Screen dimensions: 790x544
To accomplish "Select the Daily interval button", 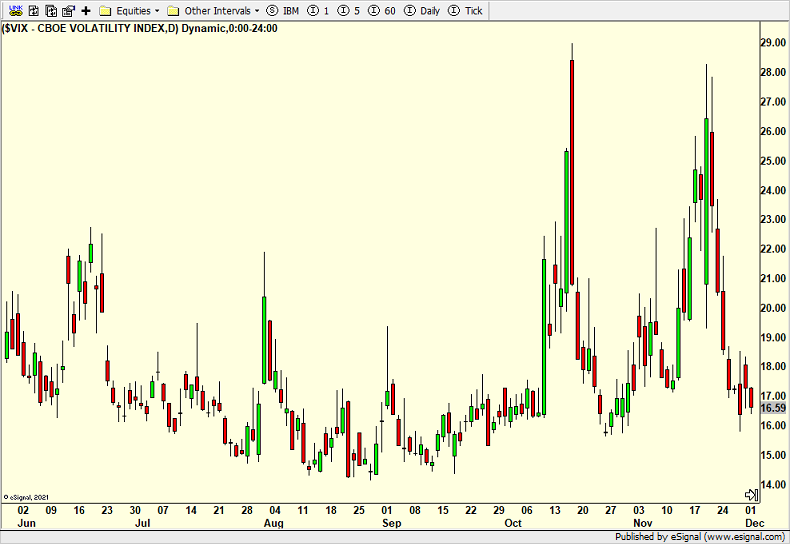I will click(x=422, y=11).
